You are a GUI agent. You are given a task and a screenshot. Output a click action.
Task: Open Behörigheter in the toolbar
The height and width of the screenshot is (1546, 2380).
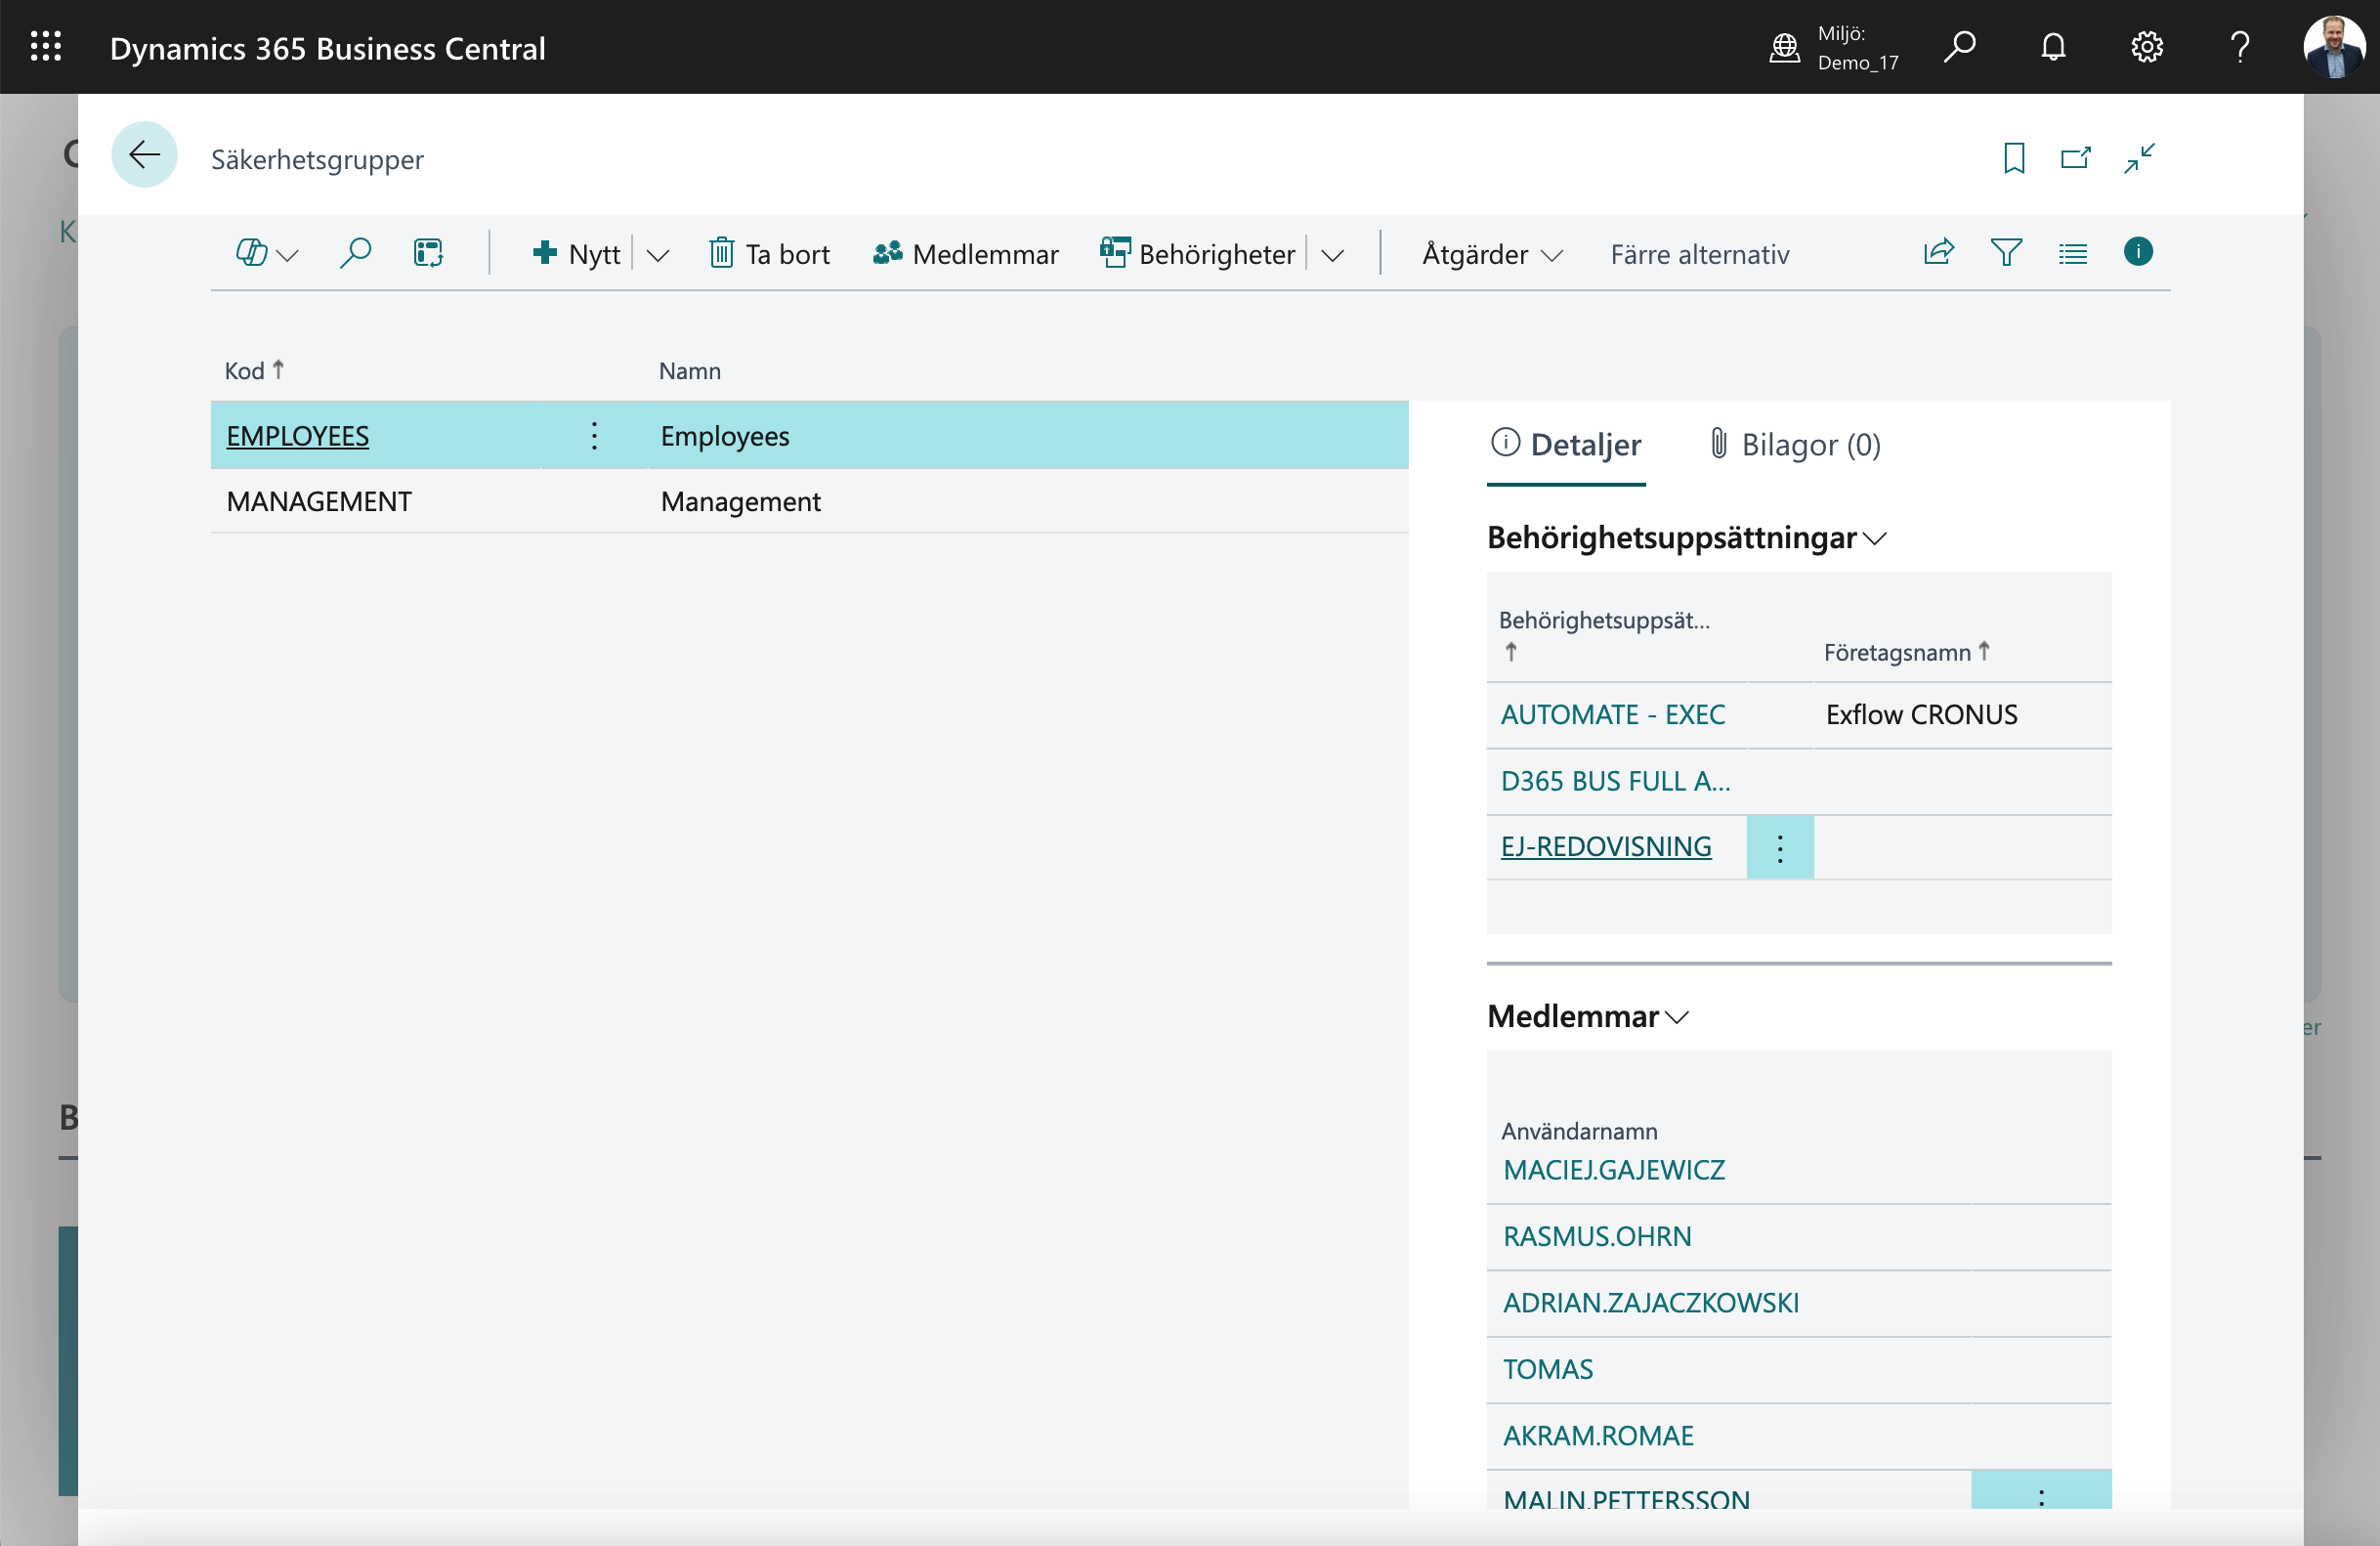[1197, 254]
